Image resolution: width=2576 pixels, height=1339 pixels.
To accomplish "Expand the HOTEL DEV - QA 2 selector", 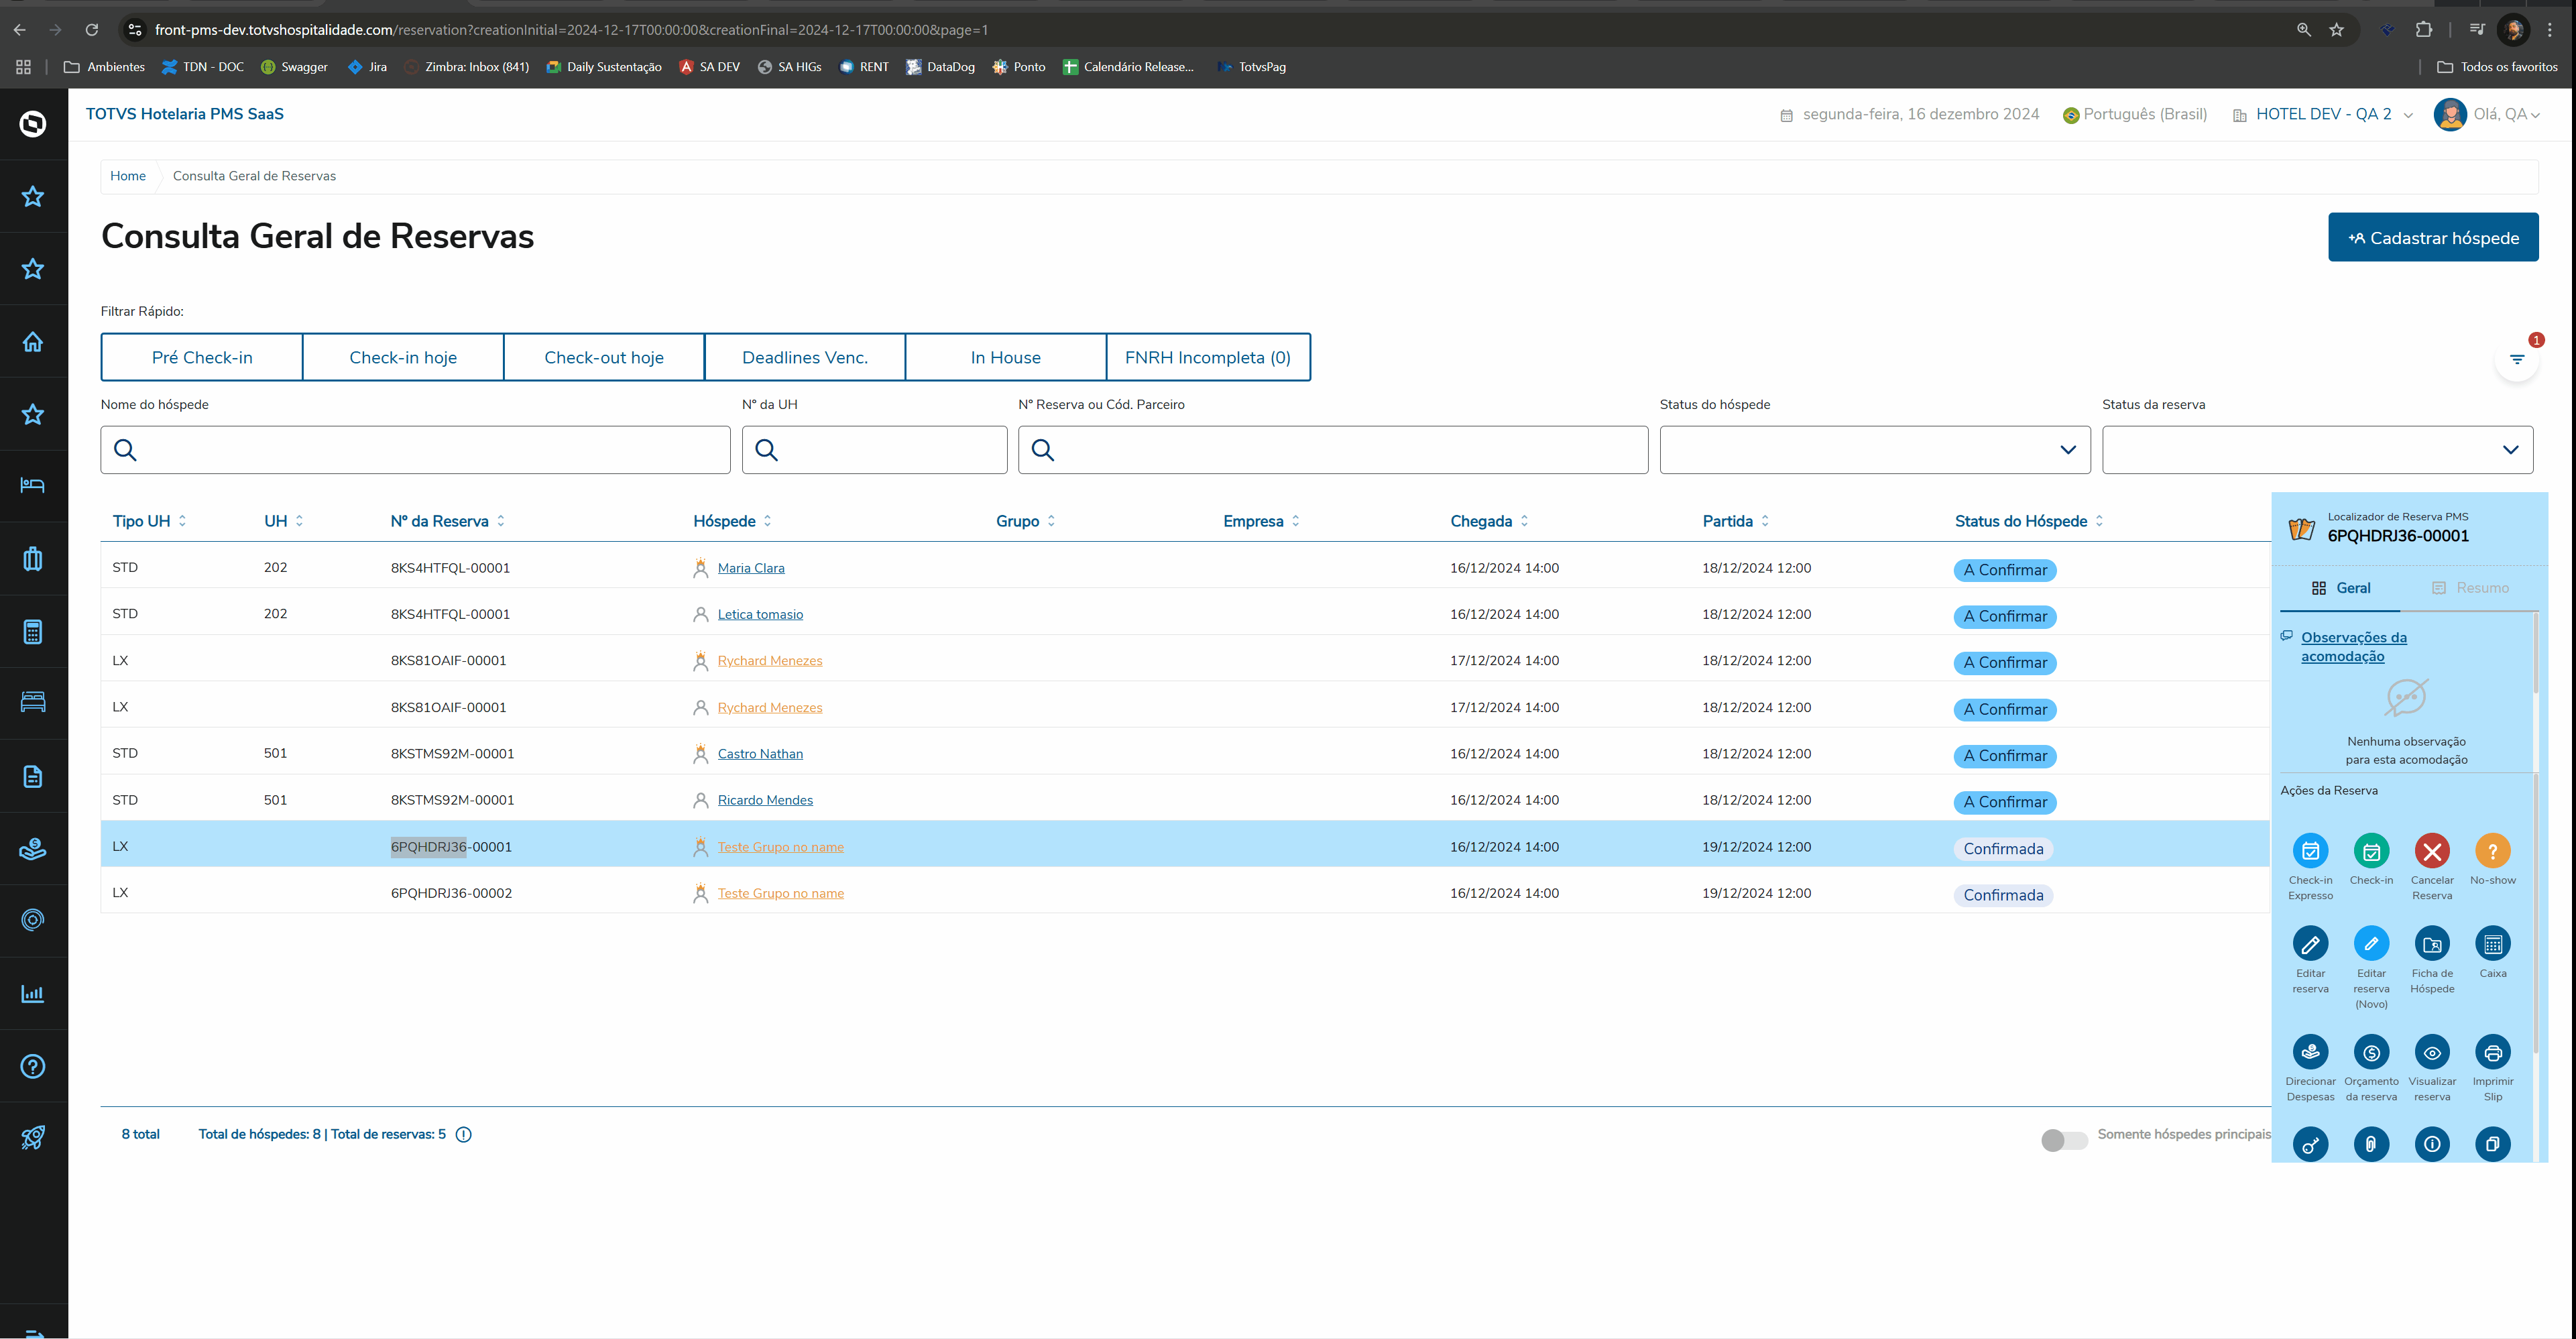I will coord(2323,114).
